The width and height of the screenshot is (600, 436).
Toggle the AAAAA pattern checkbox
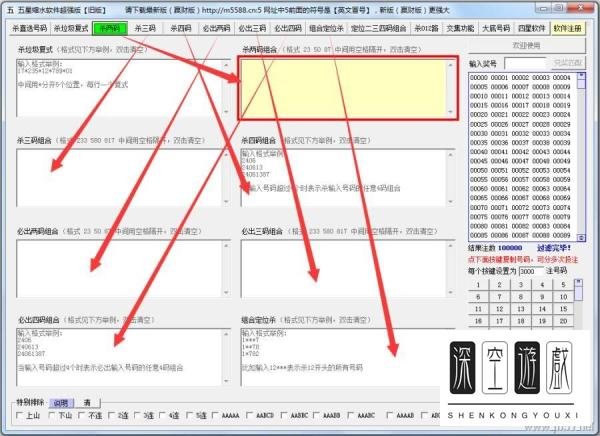pos(215,415)
